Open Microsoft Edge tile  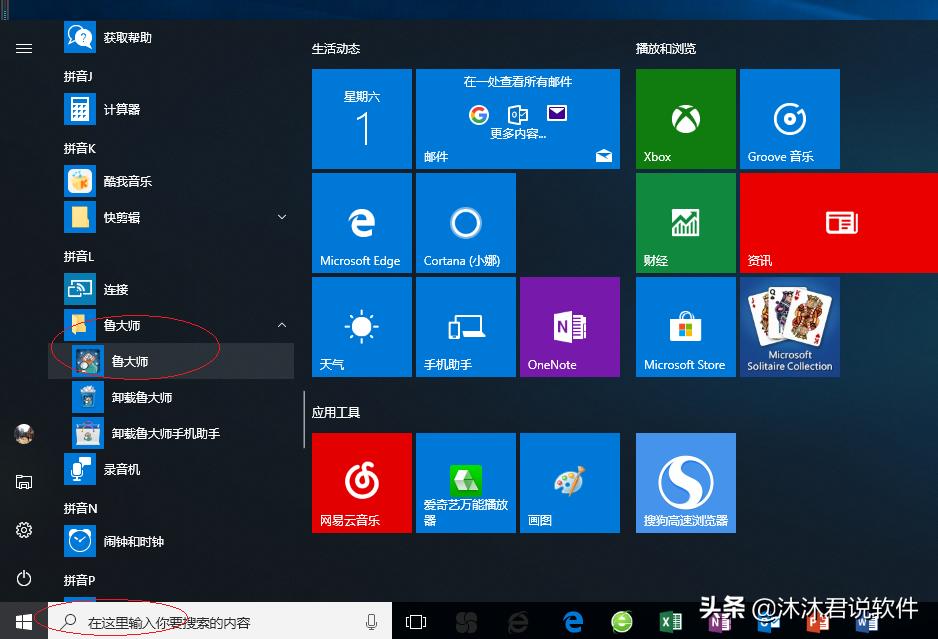tap(361, 223)
